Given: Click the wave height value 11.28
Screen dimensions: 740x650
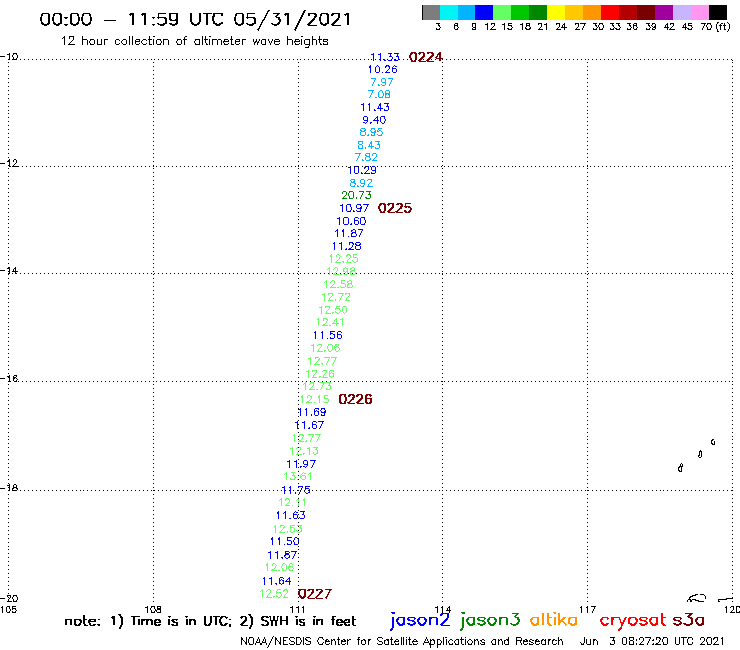Looking at the screenshot, I should tap(346, 246).
